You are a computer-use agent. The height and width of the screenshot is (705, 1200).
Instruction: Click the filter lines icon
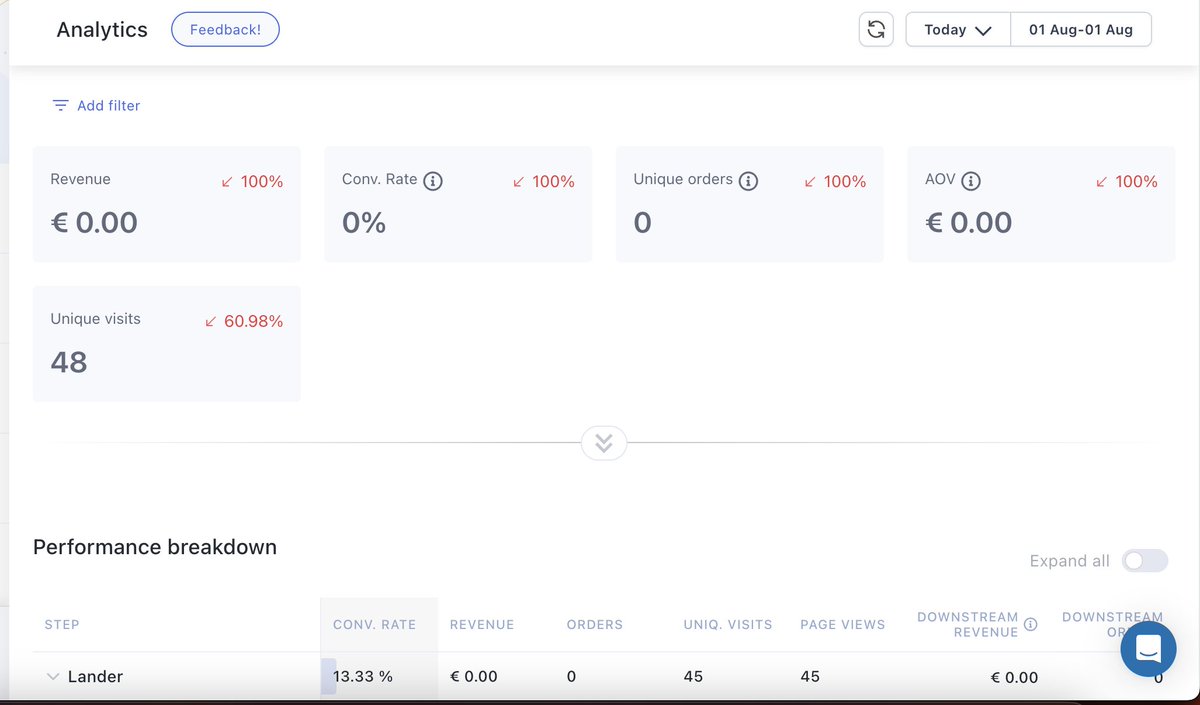coord(61,105)
